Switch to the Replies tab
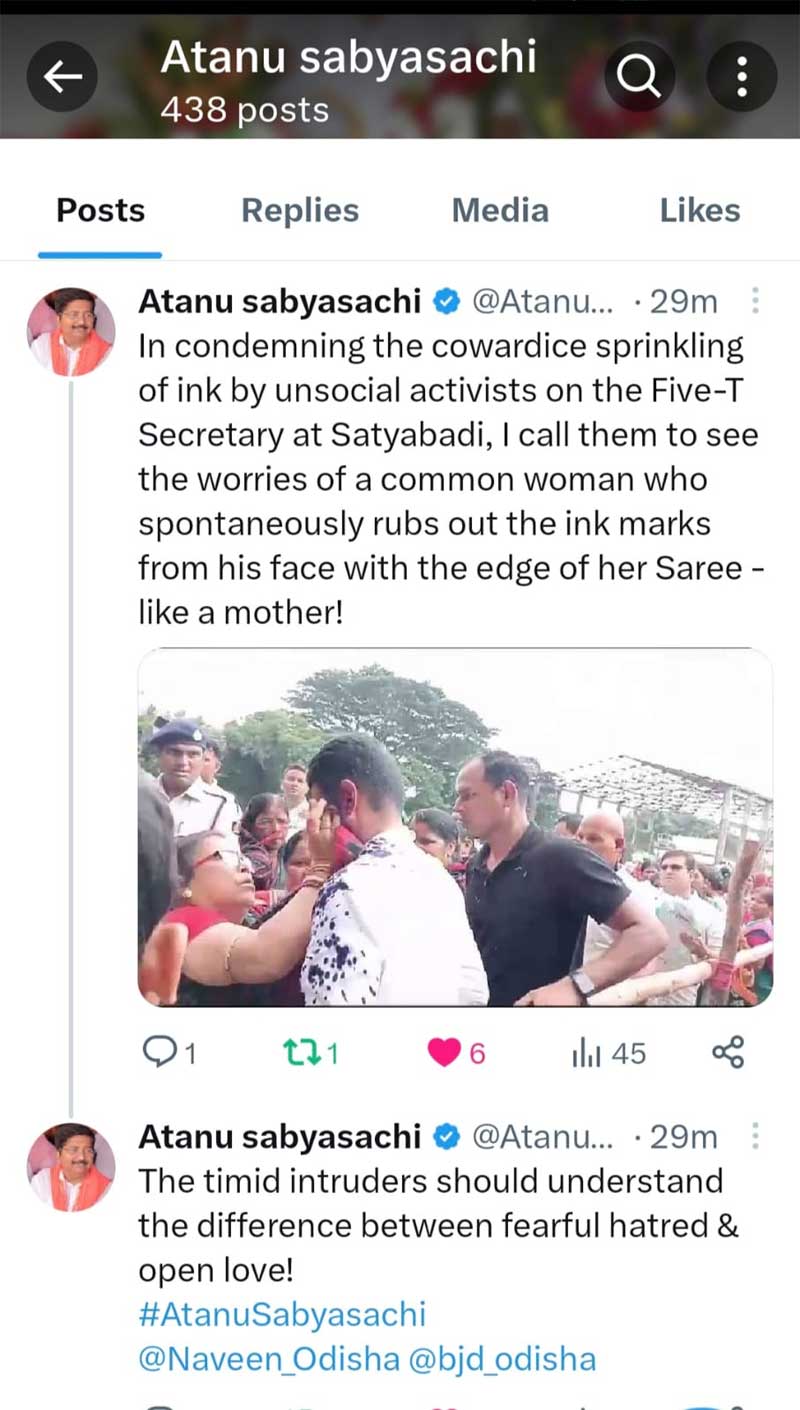800x1410 pixels. pos(300,211)
